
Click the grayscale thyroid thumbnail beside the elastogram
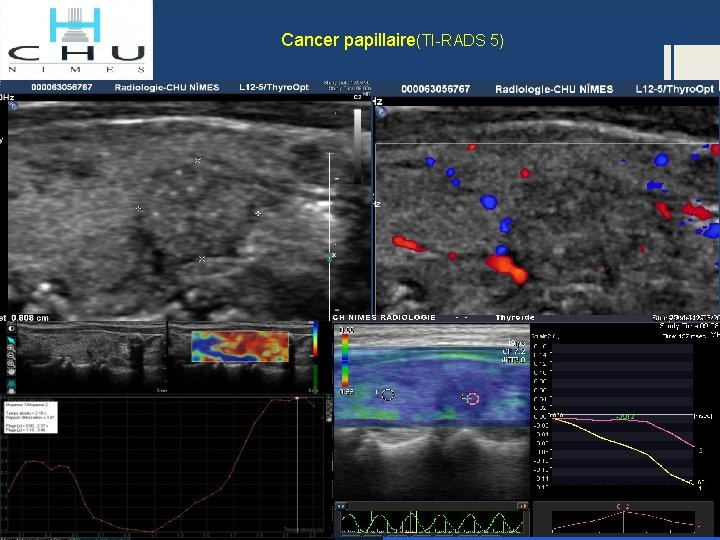click(x=91, y=357)
